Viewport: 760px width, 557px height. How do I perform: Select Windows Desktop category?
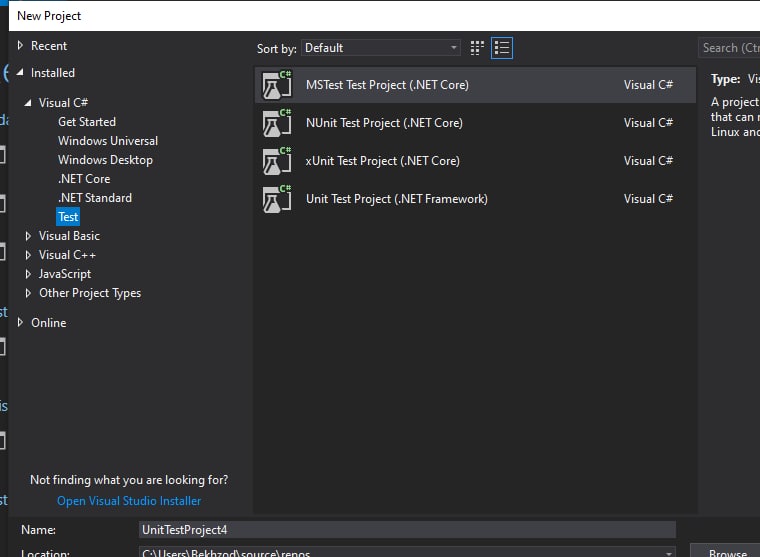click(105, 160)
